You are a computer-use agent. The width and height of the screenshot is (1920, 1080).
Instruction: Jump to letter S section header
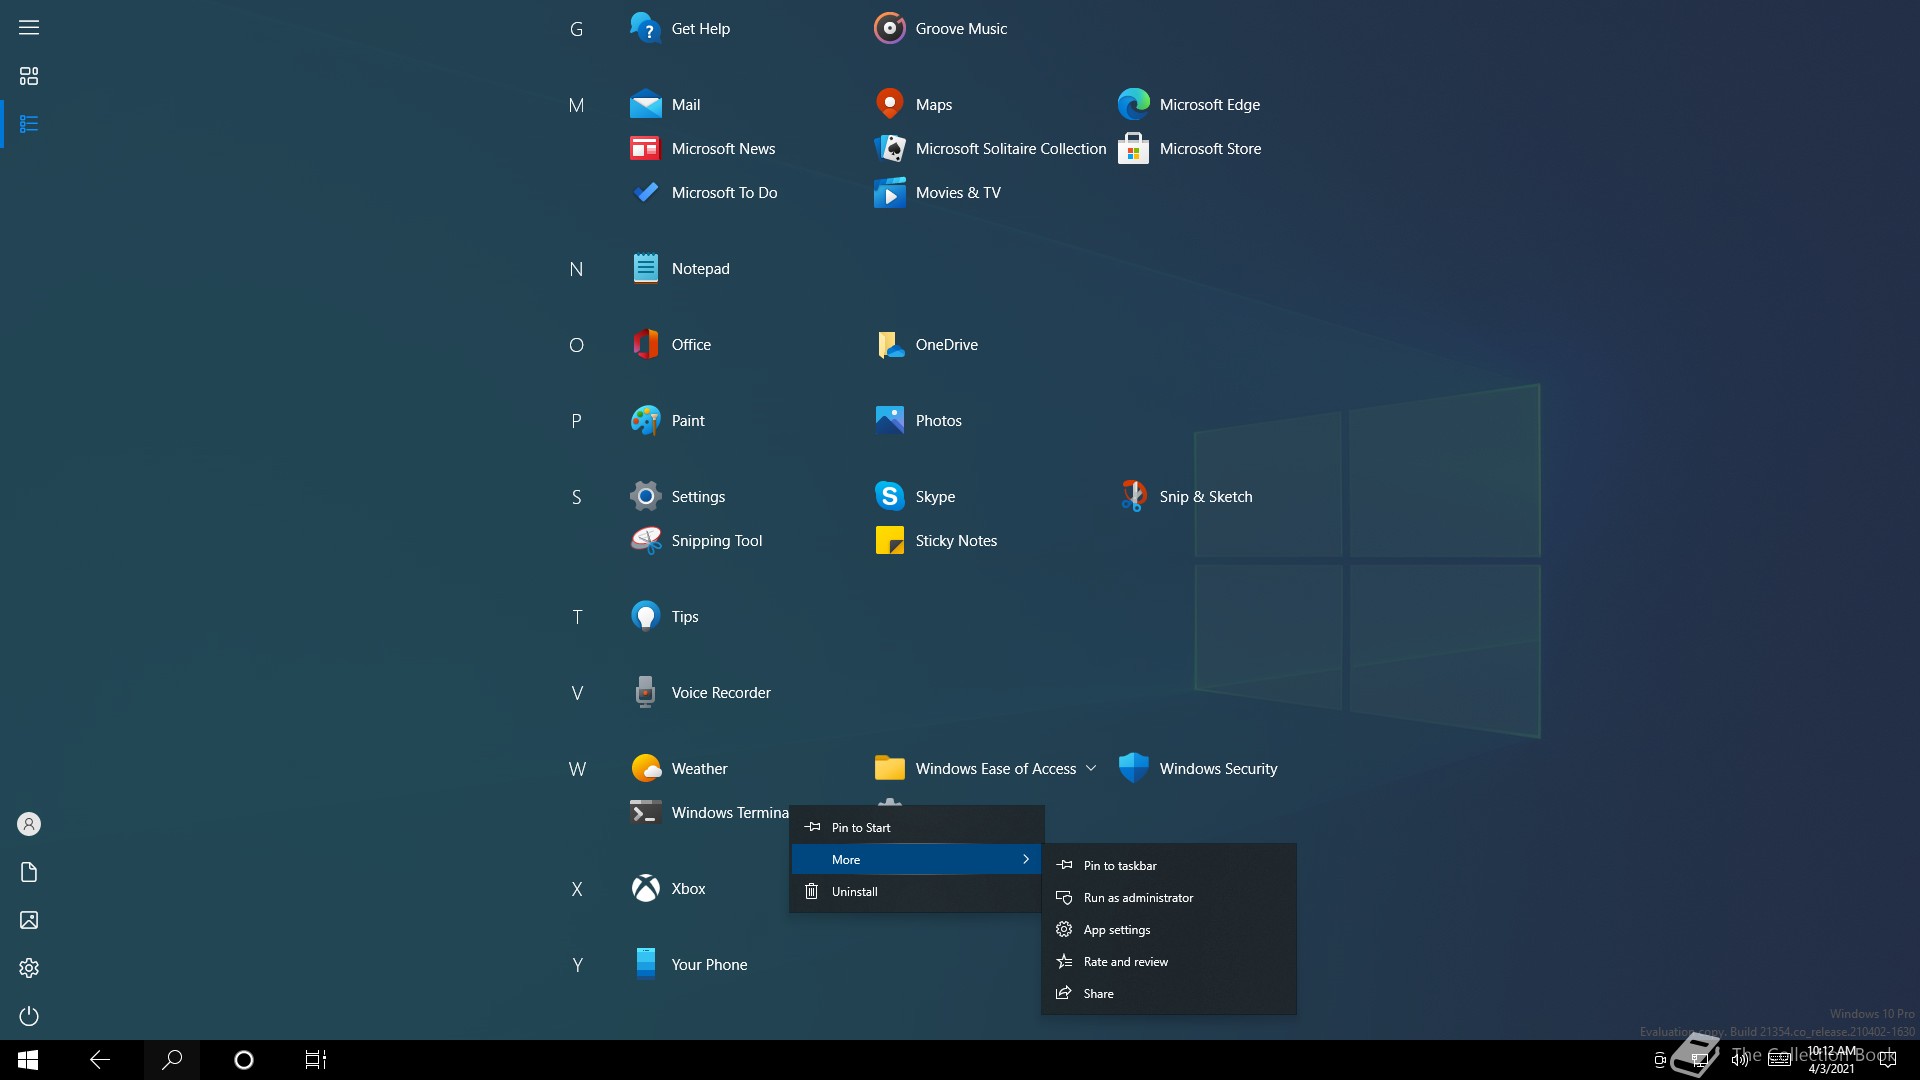click(x=576, y=497)
